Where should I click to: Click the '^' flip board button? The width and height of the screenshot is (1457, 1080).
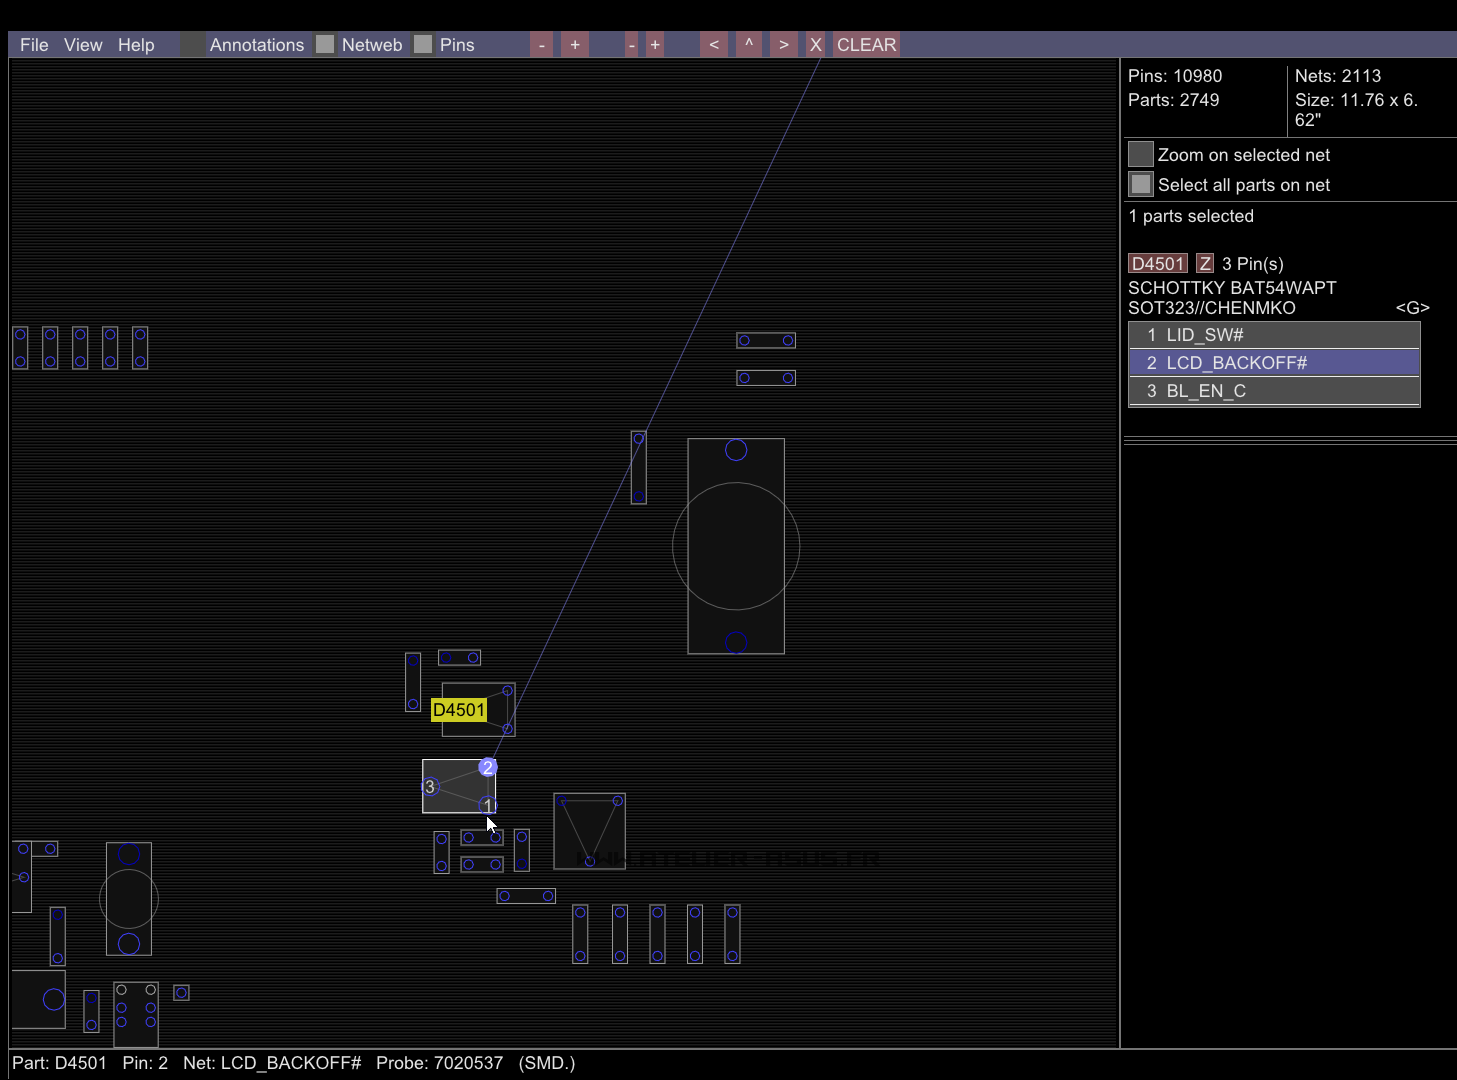coord(748,45)
